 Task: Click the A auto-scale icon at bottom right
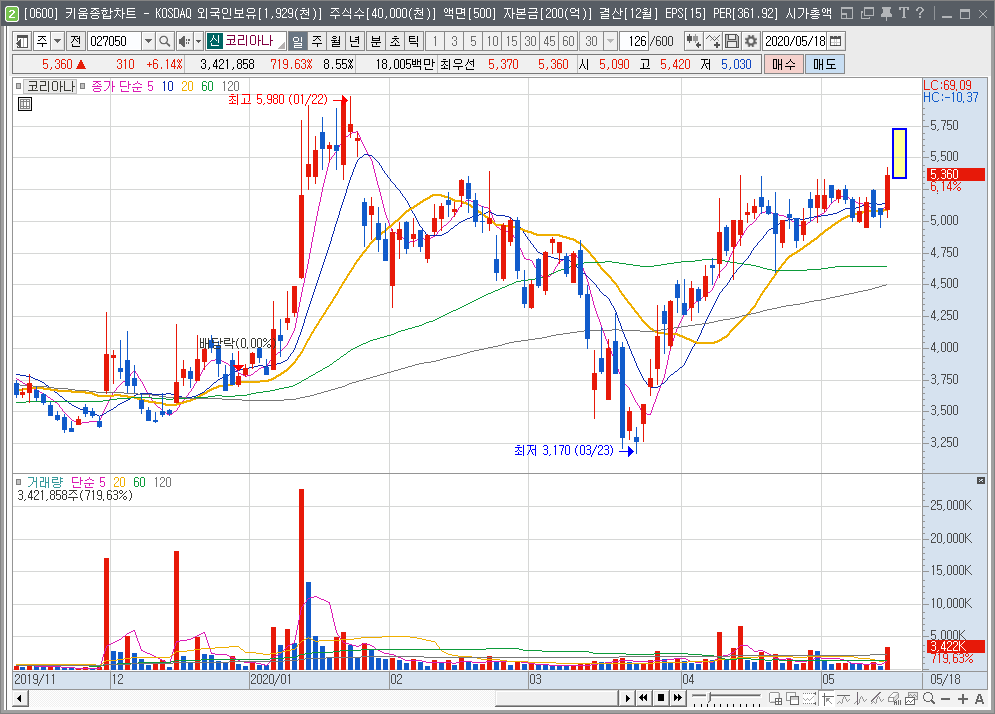(x=979, y=699)
